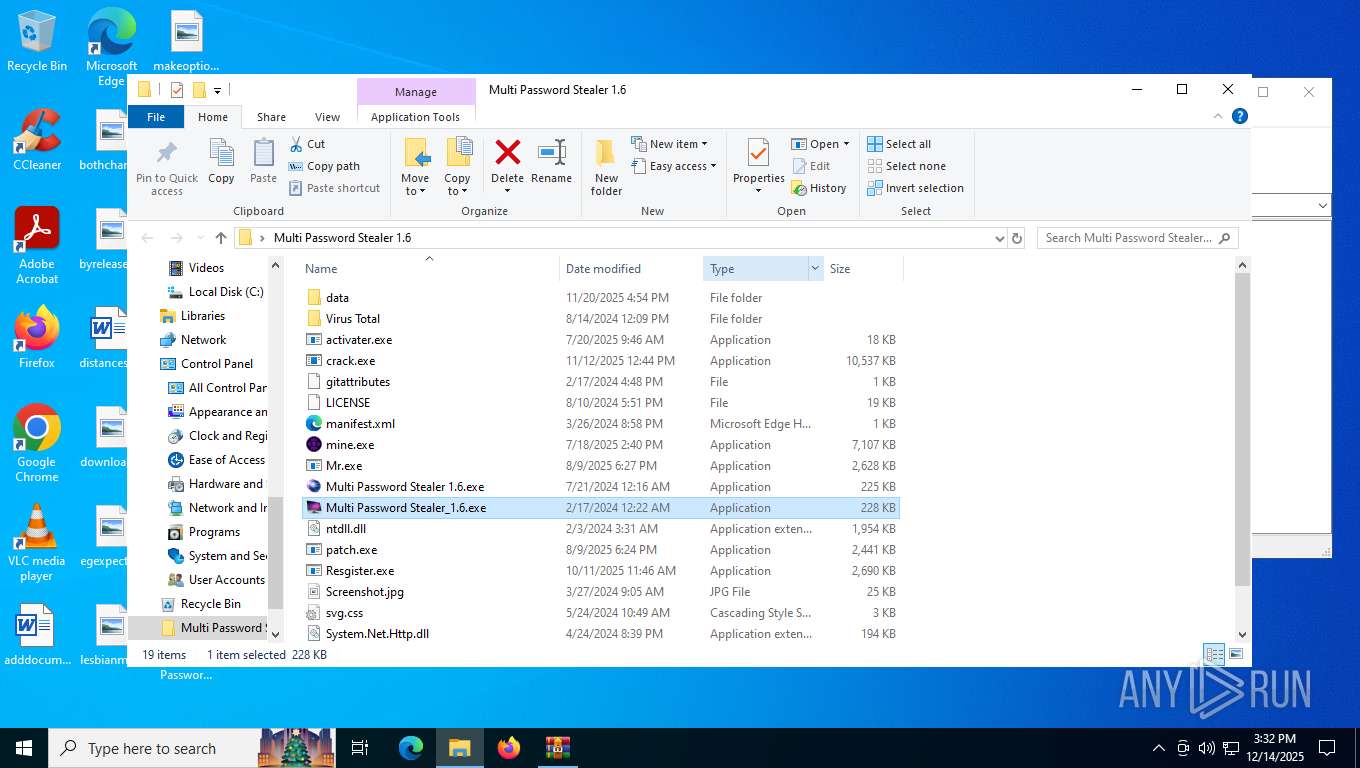Open the Windows Start menu
1360x768 pixels.
(x=24, y=748)
